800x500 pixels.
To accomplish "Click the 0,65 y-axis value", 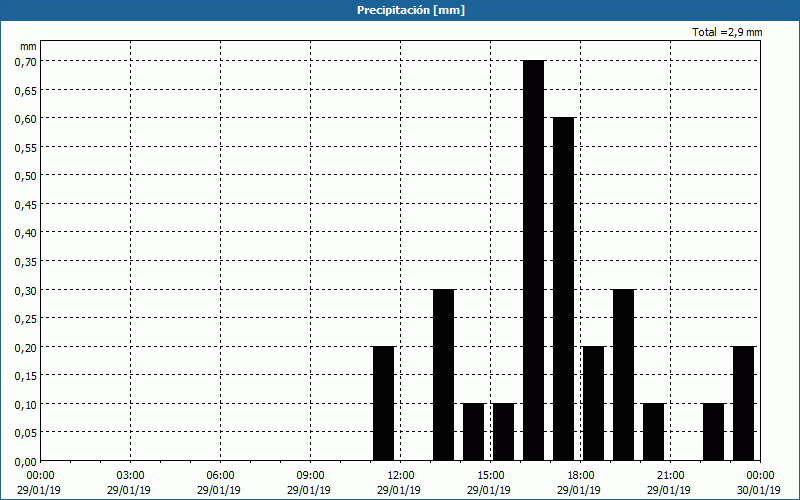I will pos(26,90).
